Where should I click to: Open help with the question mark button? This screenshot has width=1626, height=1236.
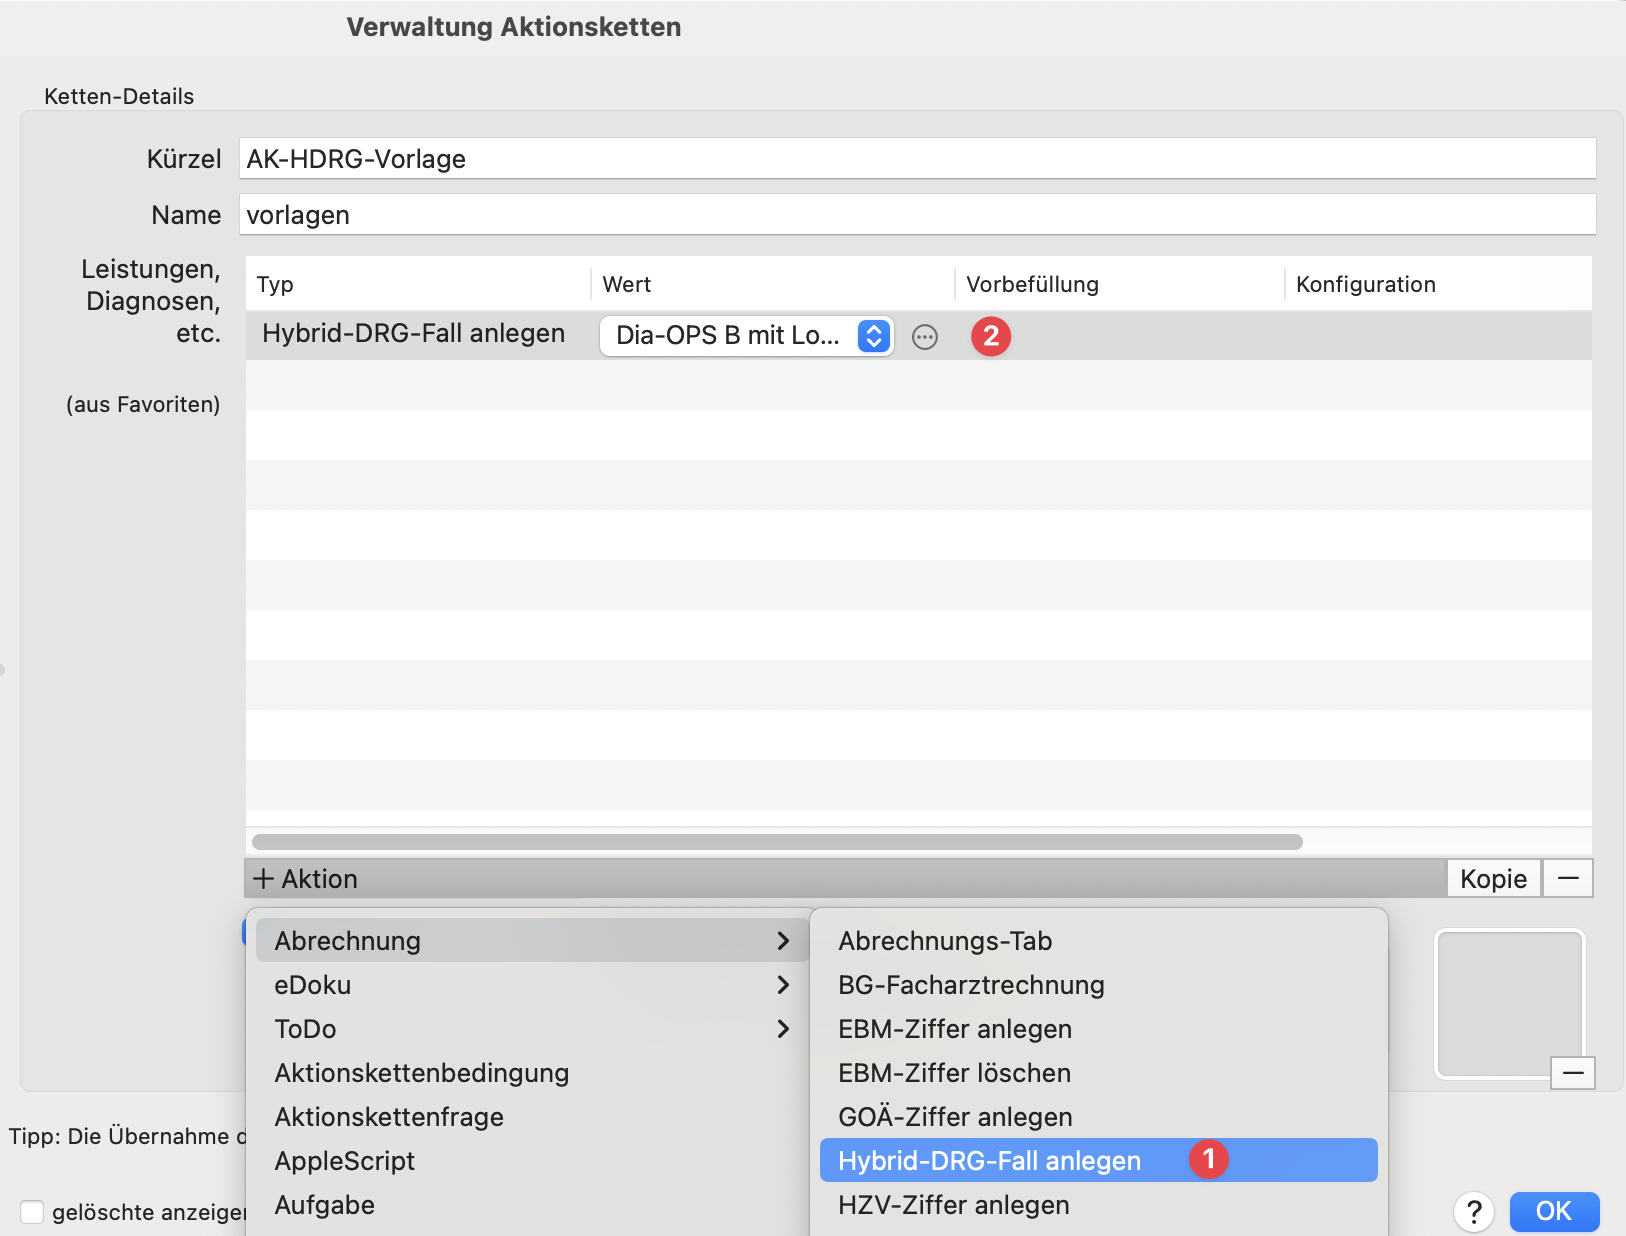[1473, 1212]
